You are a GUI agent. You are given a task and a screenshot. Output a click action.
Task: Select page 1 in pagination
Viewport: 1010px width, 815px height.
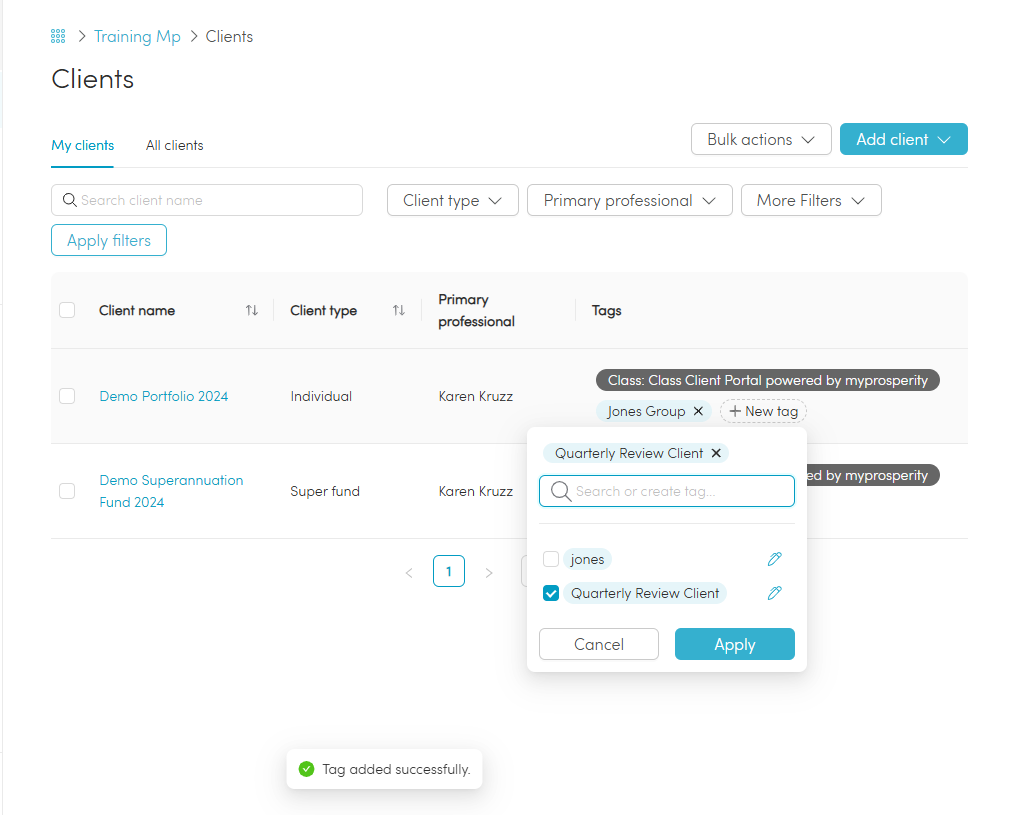pos(449,571)
